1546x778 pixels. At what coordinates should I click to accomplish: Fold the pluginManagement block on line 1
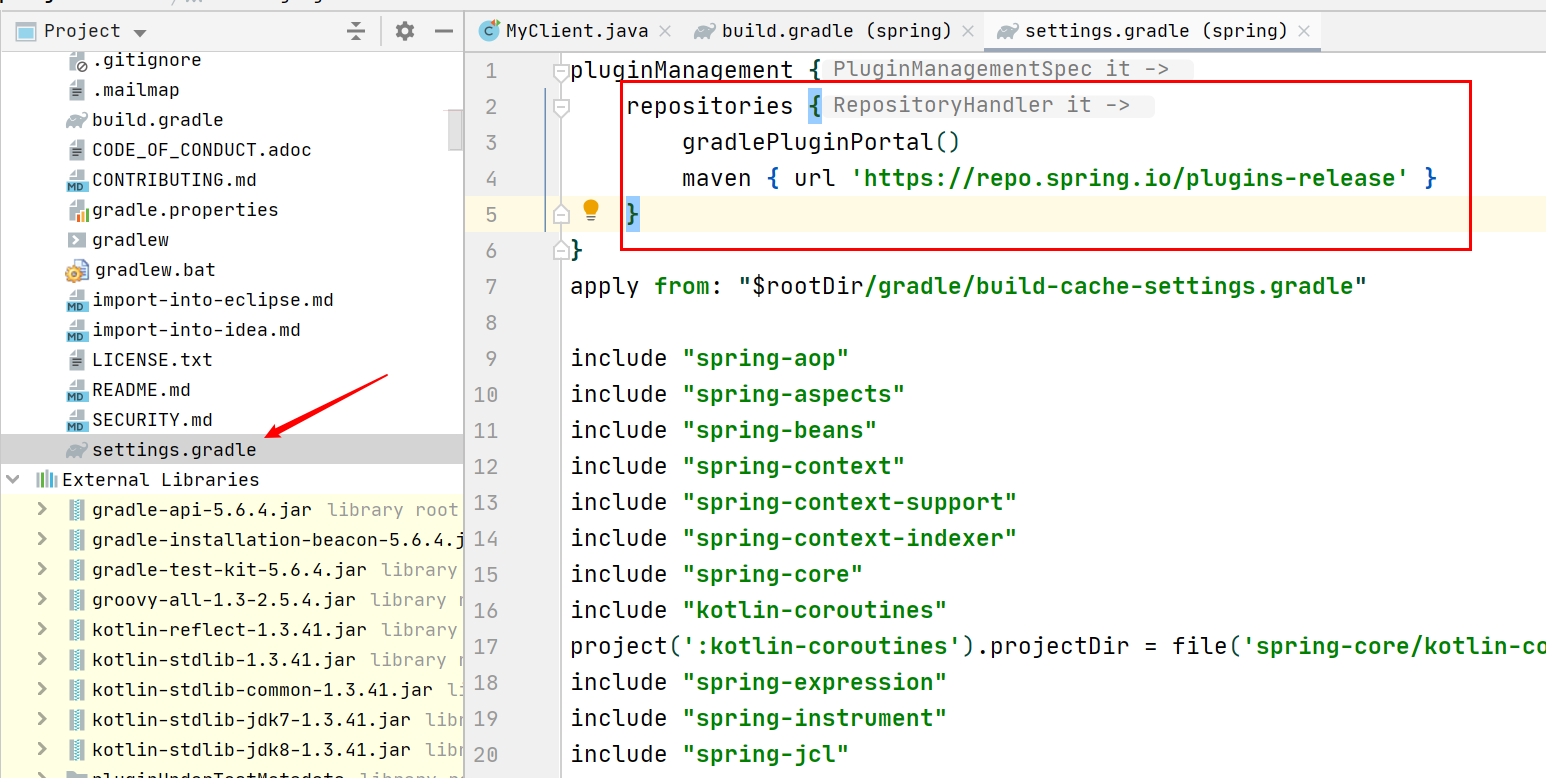561,71
